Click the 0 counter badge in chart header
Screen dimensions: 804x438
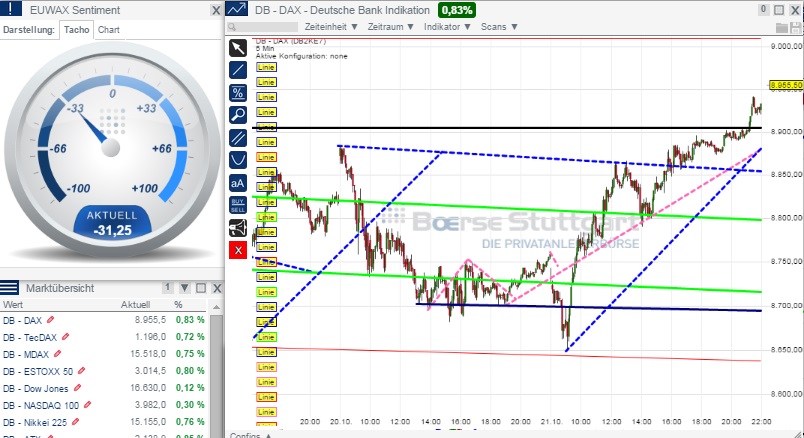(x=763, y=9)
